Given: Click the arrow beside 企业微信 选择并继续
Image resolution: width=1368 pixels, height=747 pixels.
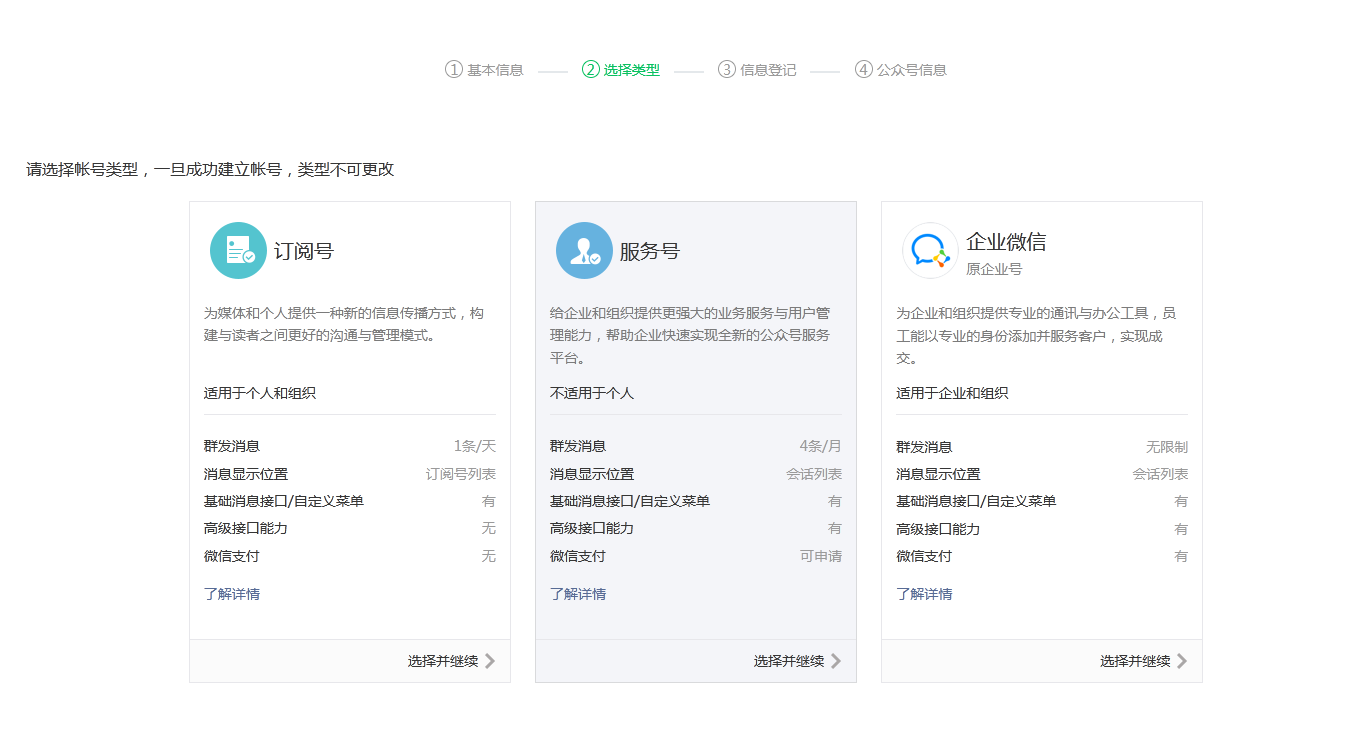Looking at the screenshot, I should pos(1182,661).
